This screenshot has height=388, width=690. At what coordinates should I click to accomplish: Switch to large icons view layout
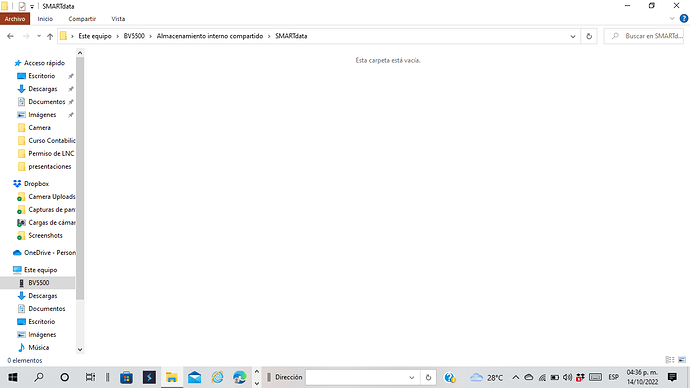pyautogui.click(x=682, y=360)
